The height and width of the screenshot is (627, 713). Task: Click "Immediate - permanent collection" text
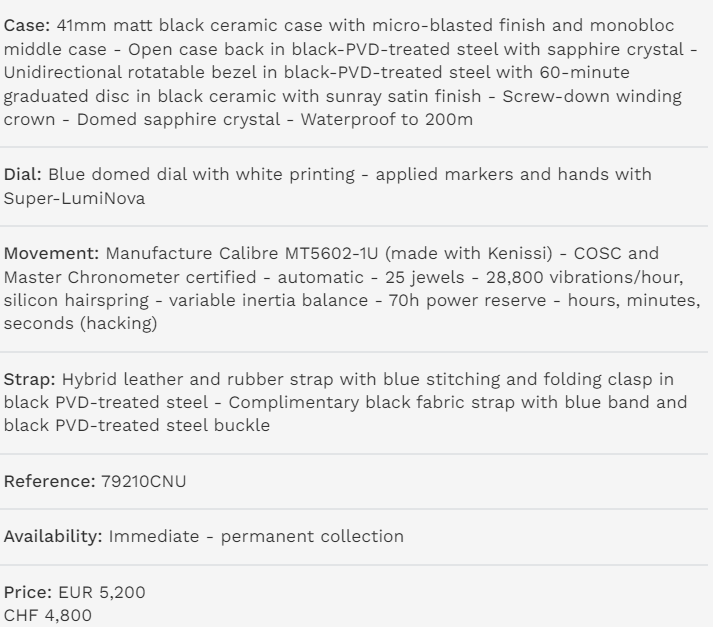(x=256, y=536)
